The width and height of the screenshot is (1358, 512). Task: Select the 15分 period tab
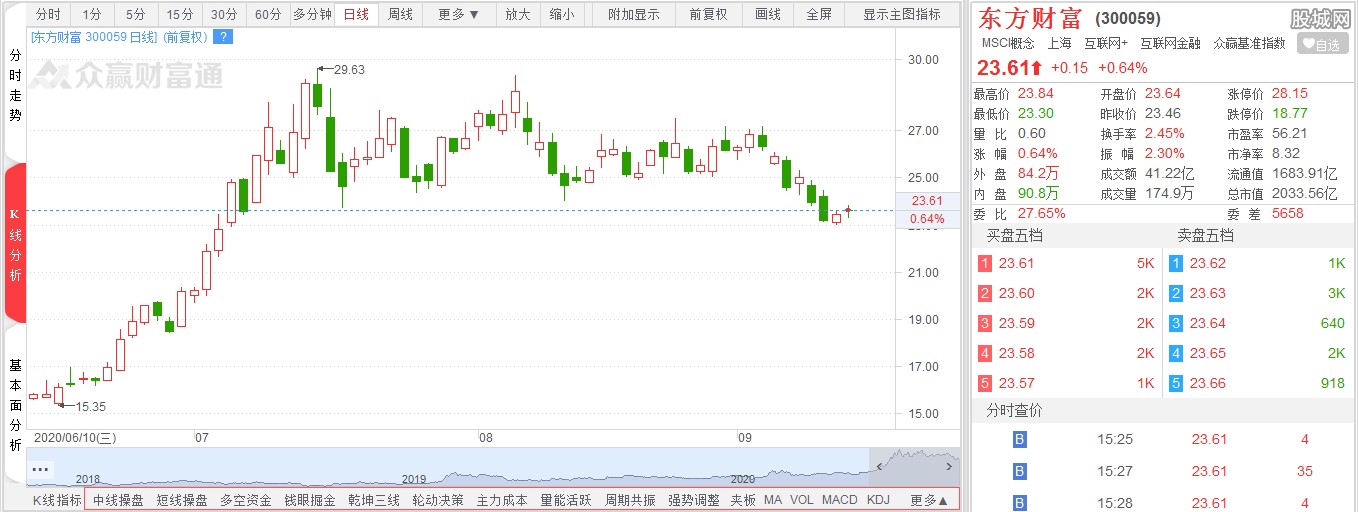(179, 14)
